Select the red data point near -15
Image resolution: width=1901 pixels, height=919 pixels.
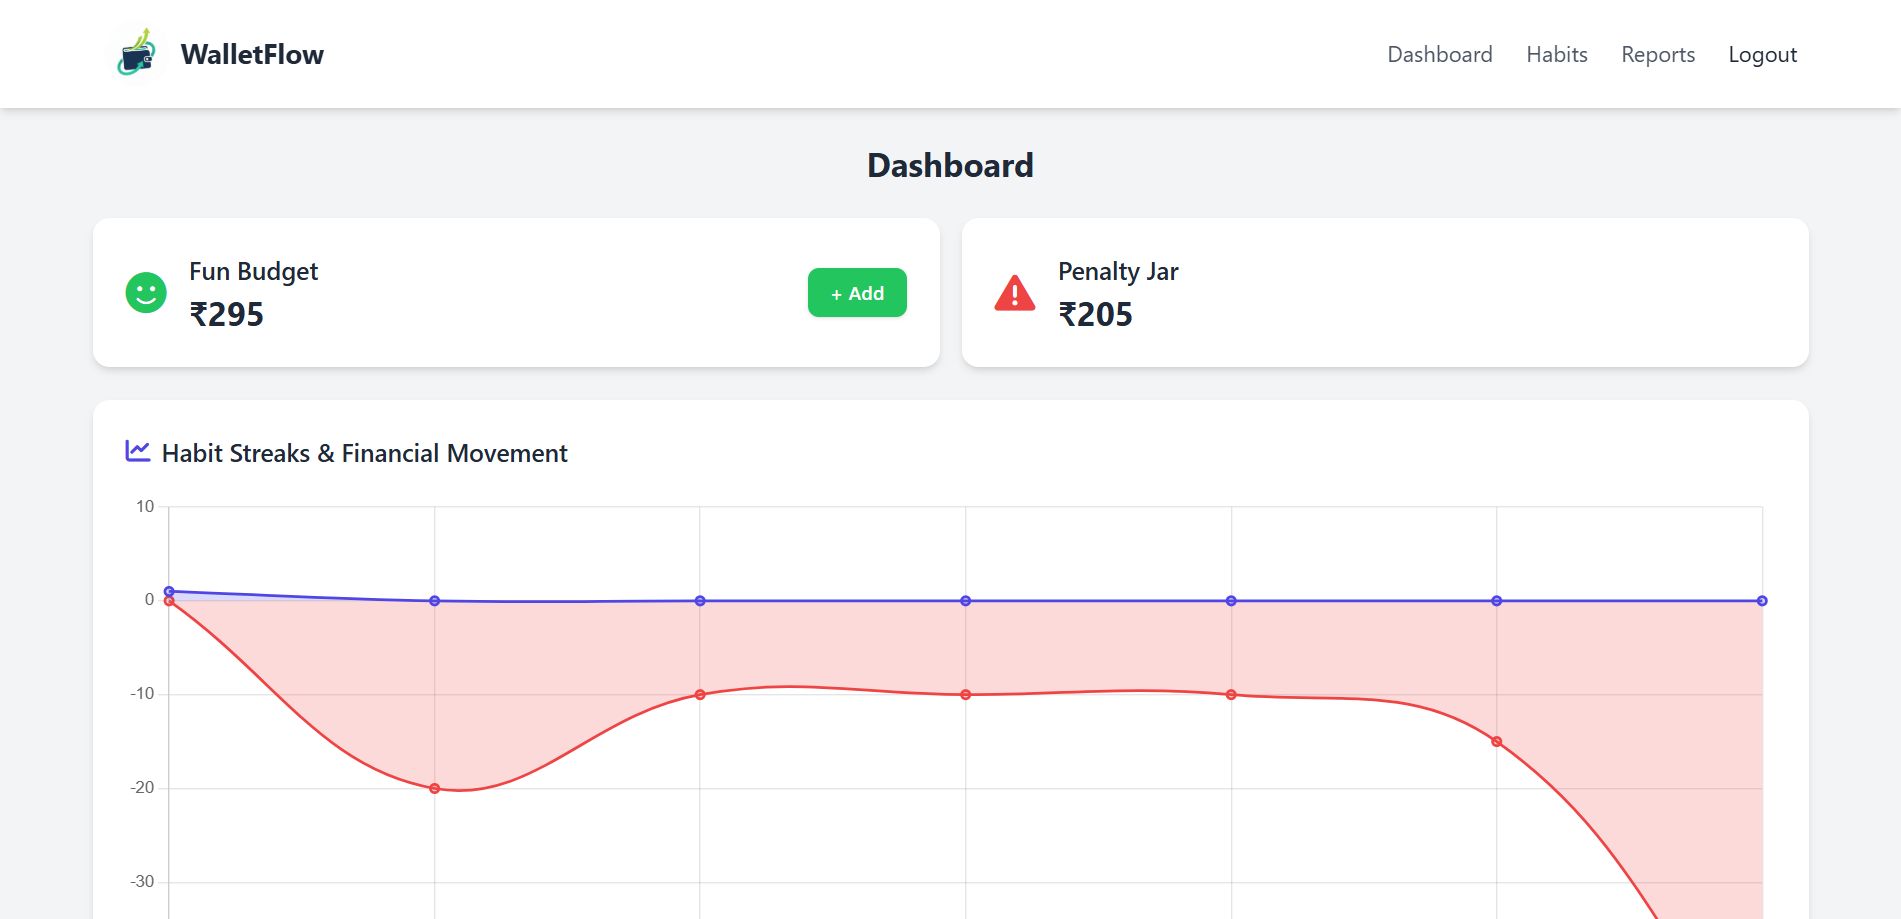(1496, 742)
